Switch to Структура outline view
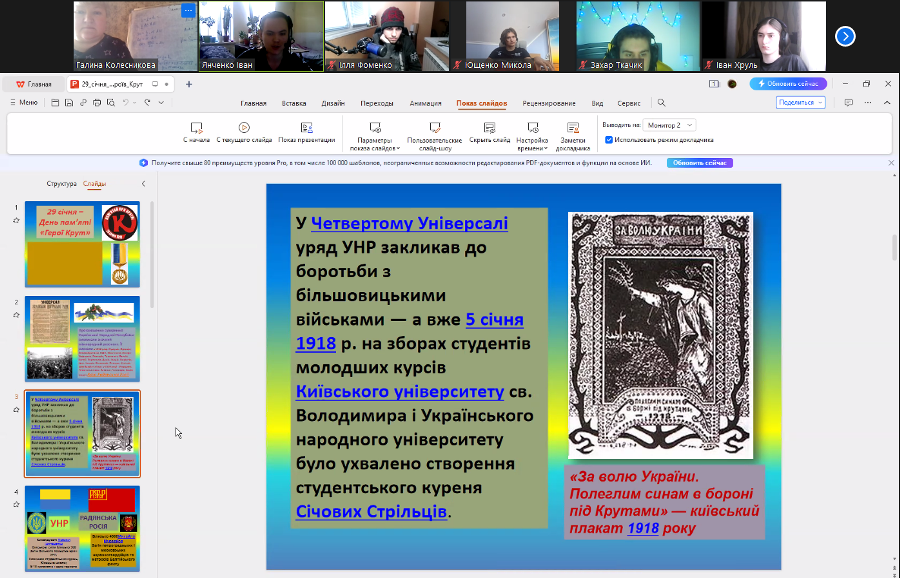Image resolution: width=900 pixels, height=578 pixels. click(61, 184)
